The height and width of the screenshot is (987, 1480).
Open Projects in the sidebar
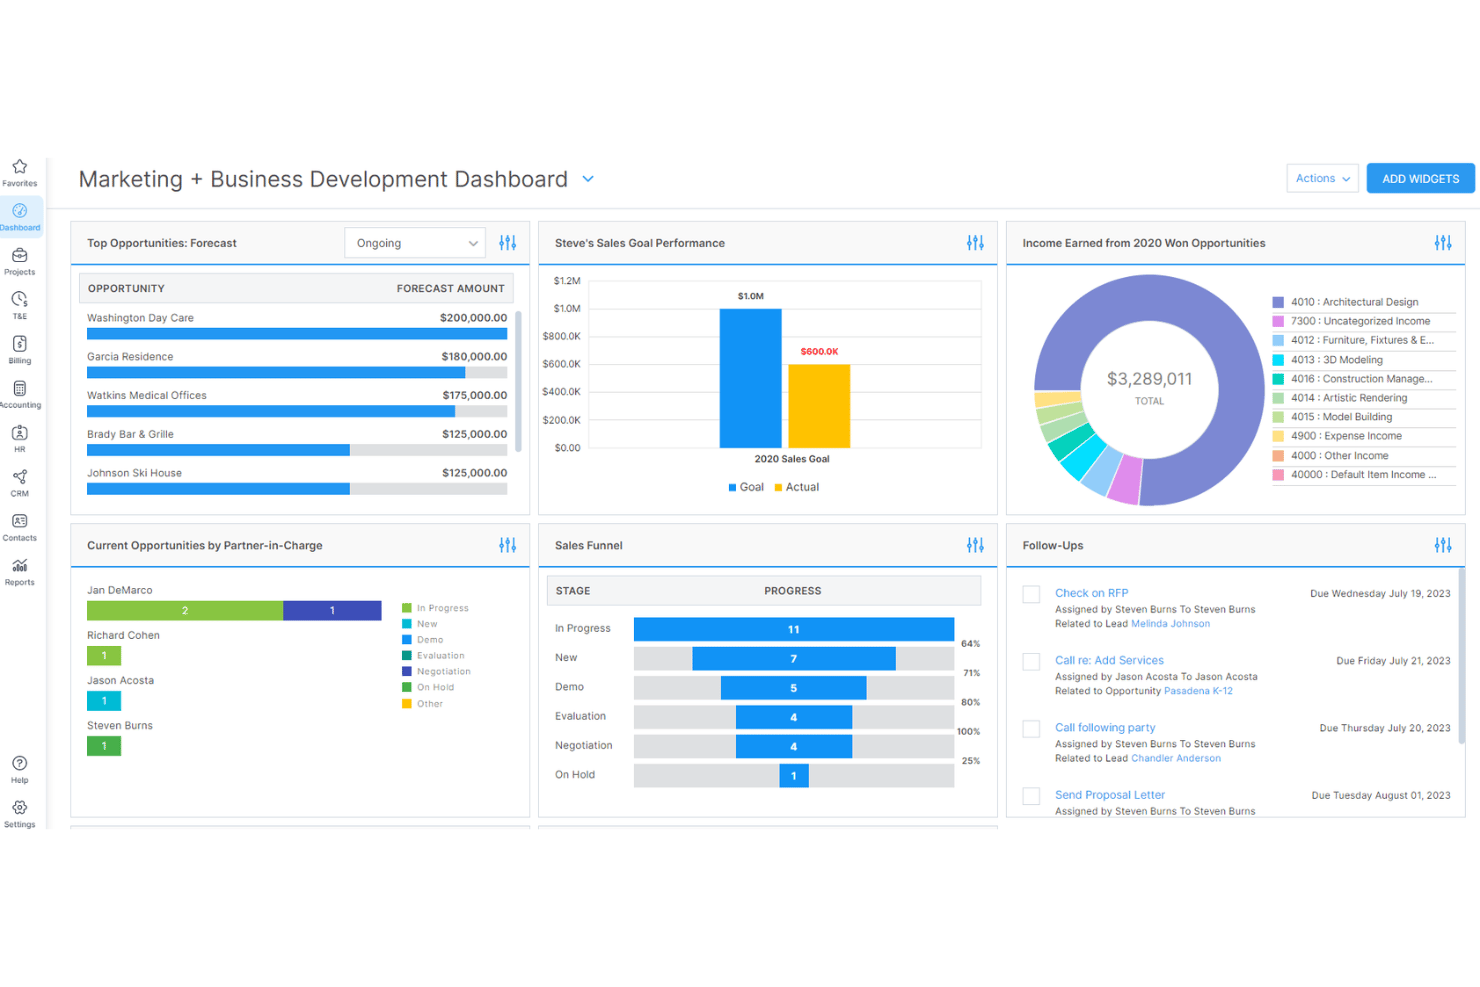(x=20, y=261)
